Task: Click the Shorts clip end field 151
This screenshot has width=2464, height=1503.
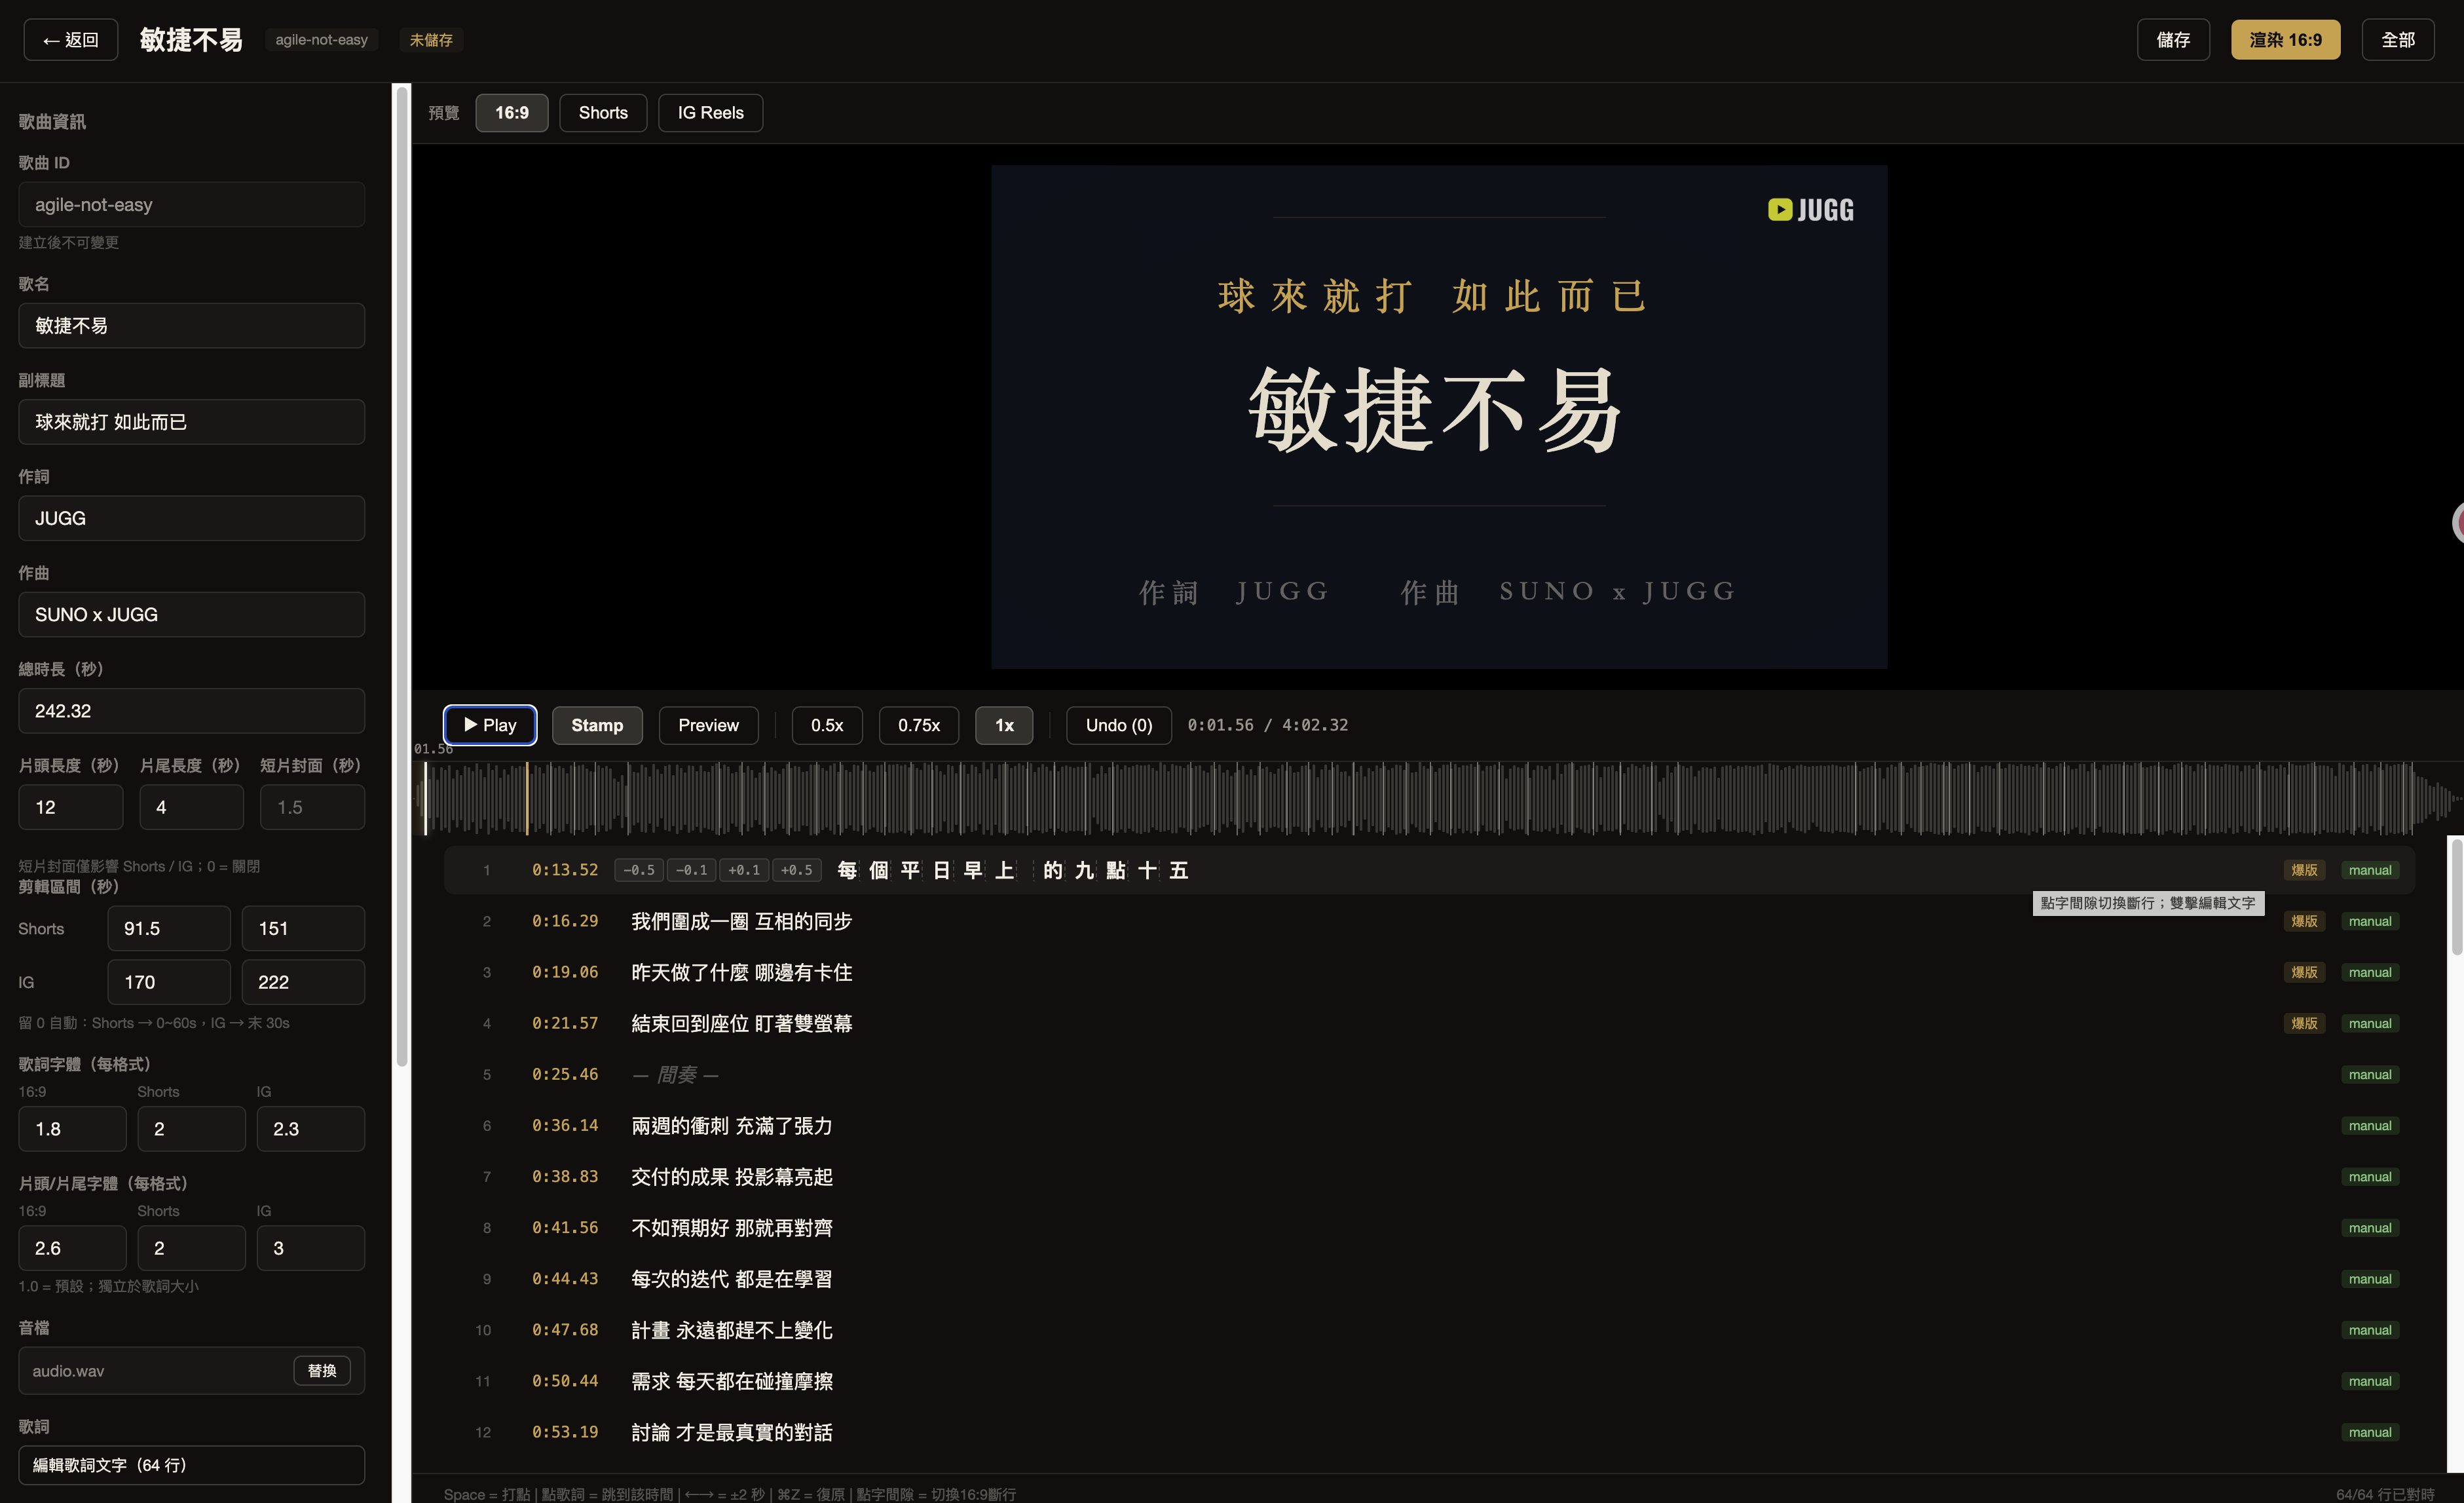Action: pyautogui.click(x=303, y=929)
